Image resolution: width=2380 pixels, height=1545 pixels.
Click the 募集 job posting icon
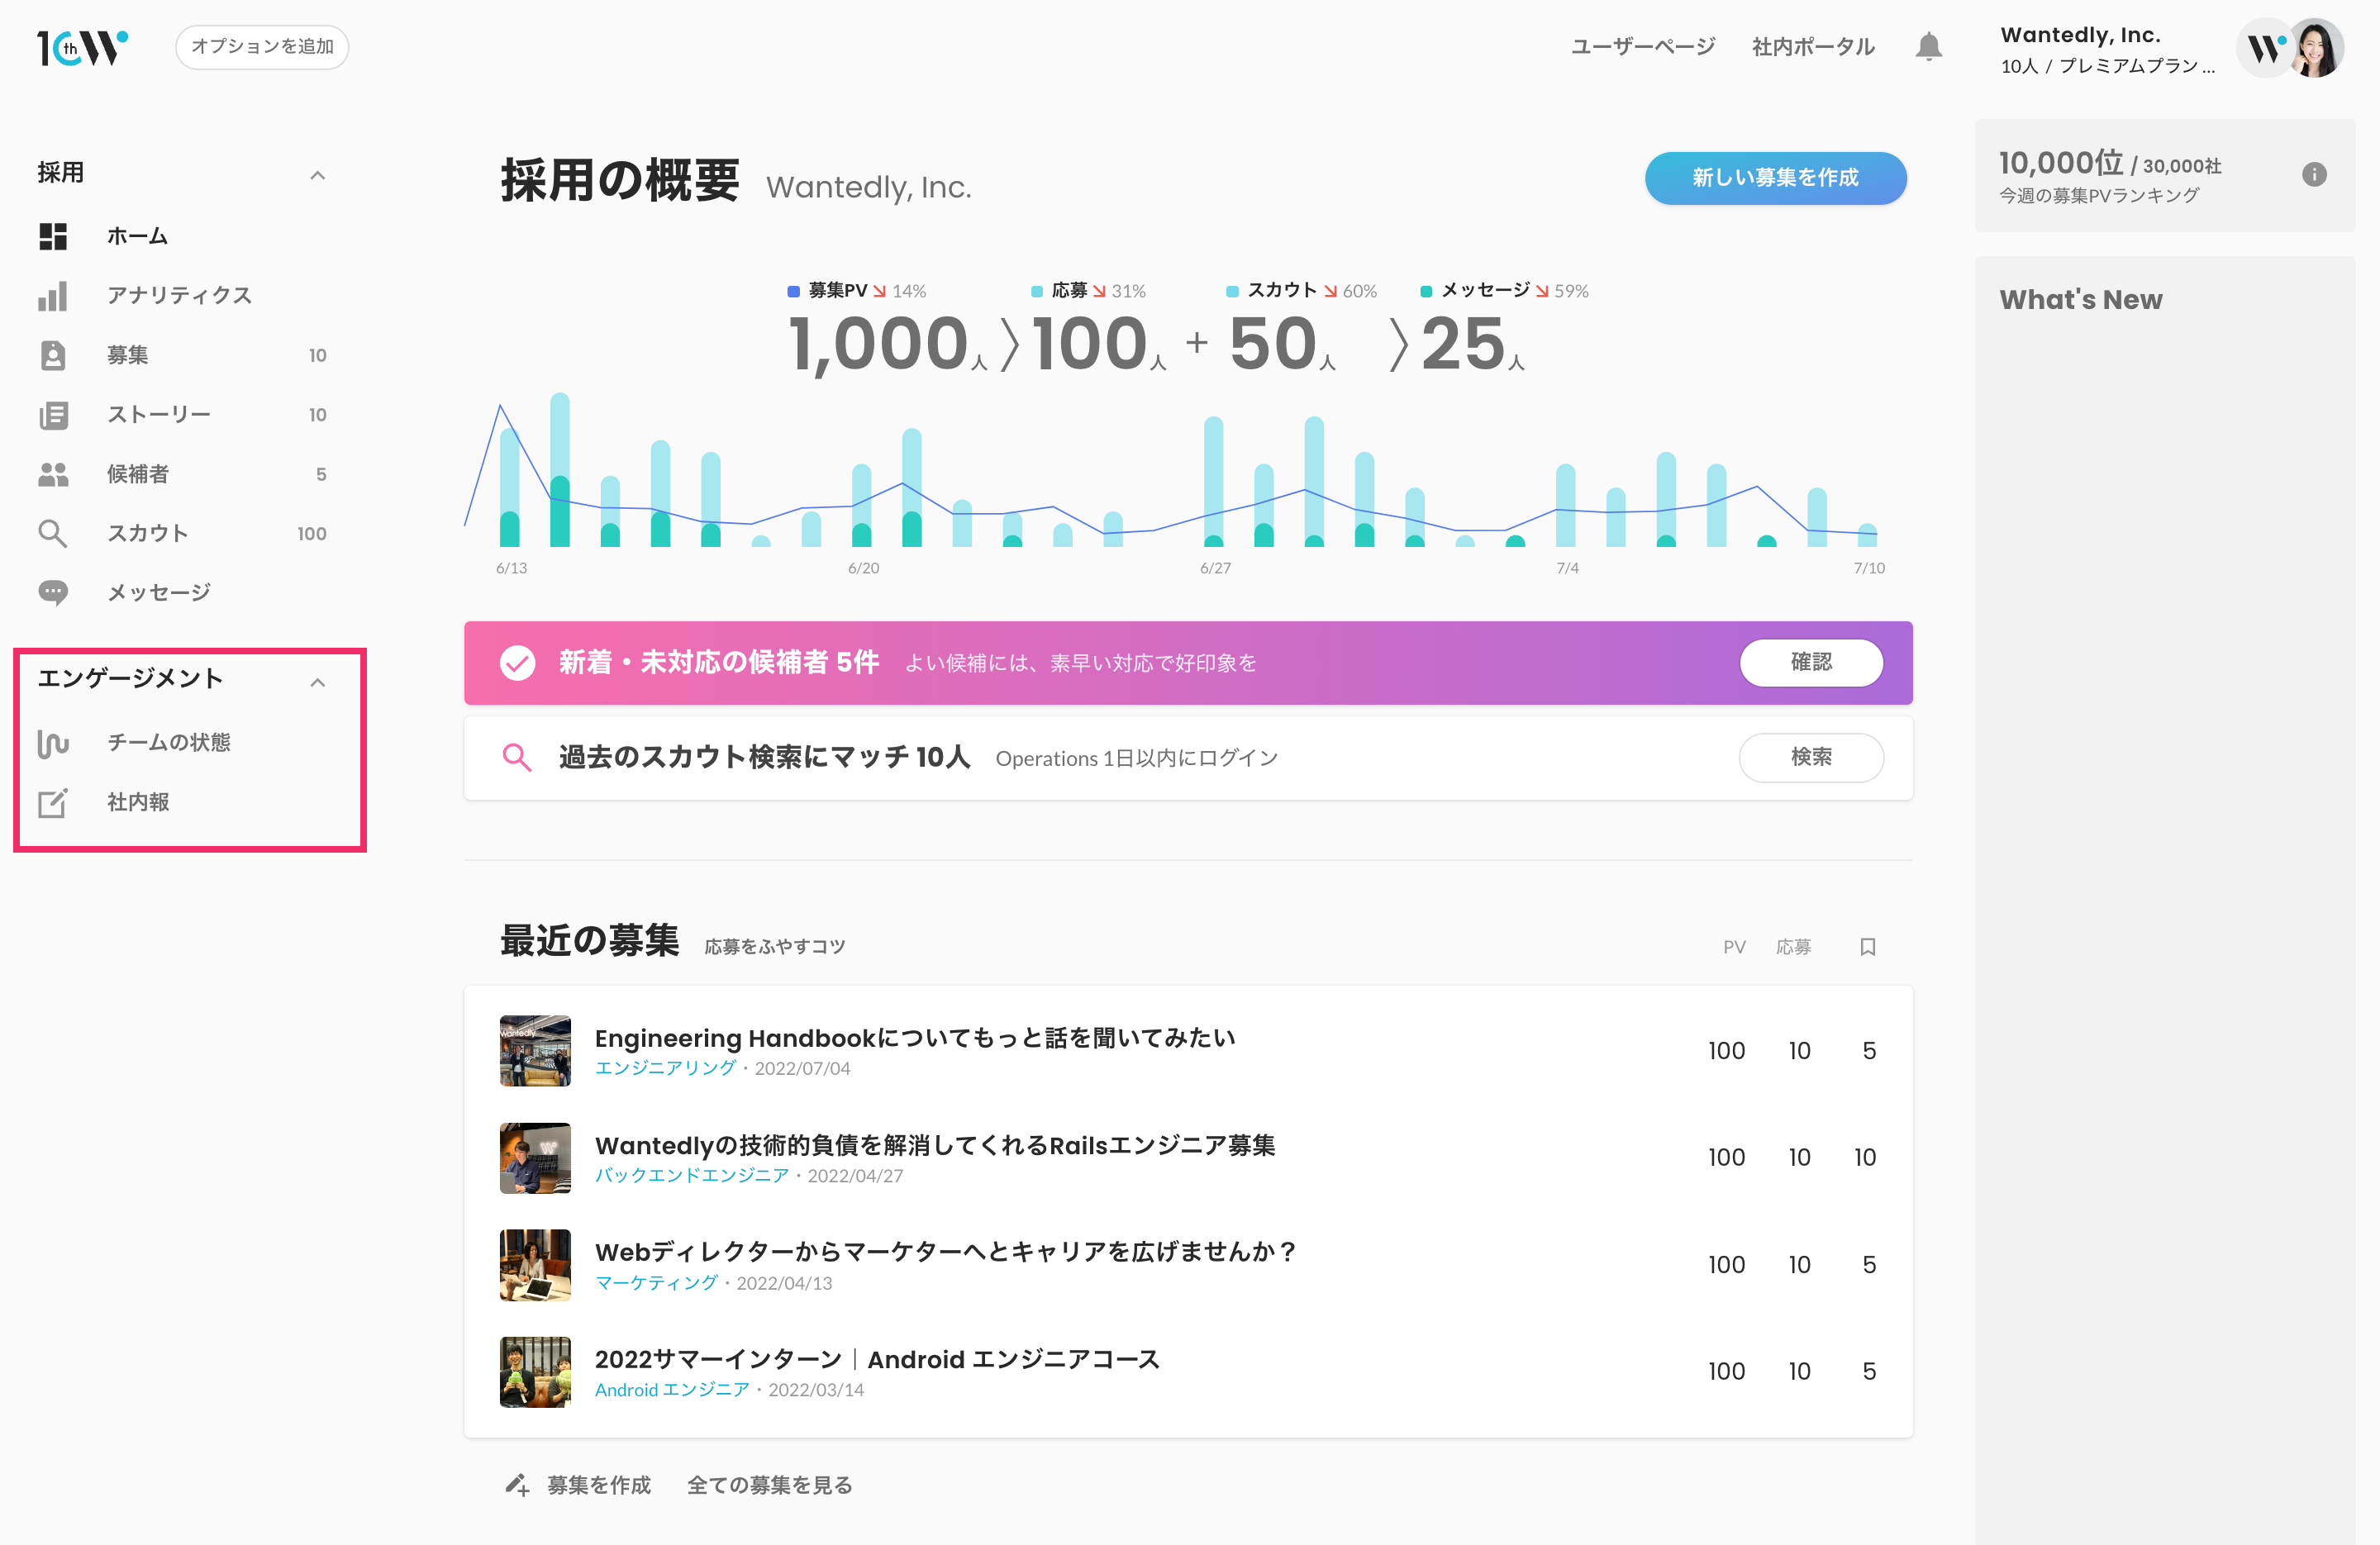pyautogui.click(x=53, y=355)
